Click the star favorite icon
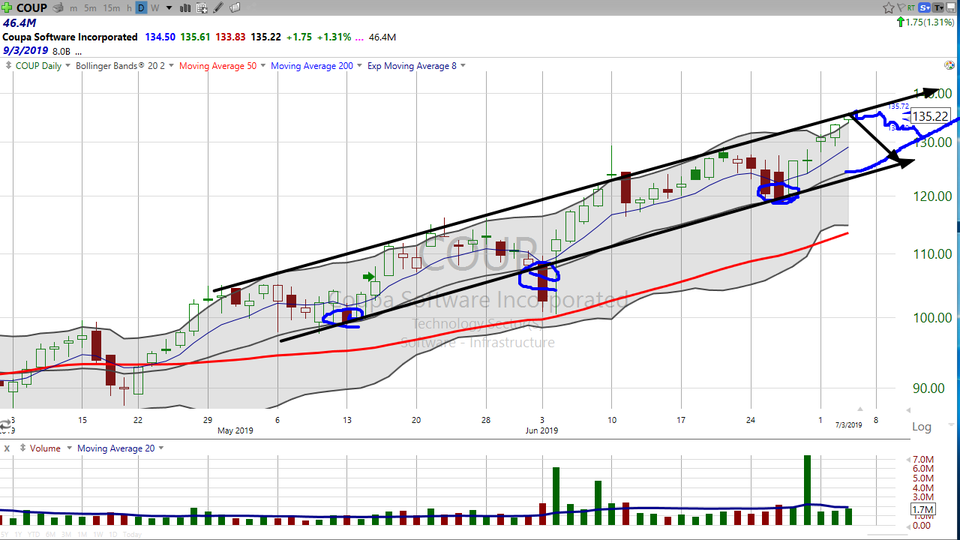Viewport: 960px width, 540px height. pyautogui.click(x=888, y=8)
